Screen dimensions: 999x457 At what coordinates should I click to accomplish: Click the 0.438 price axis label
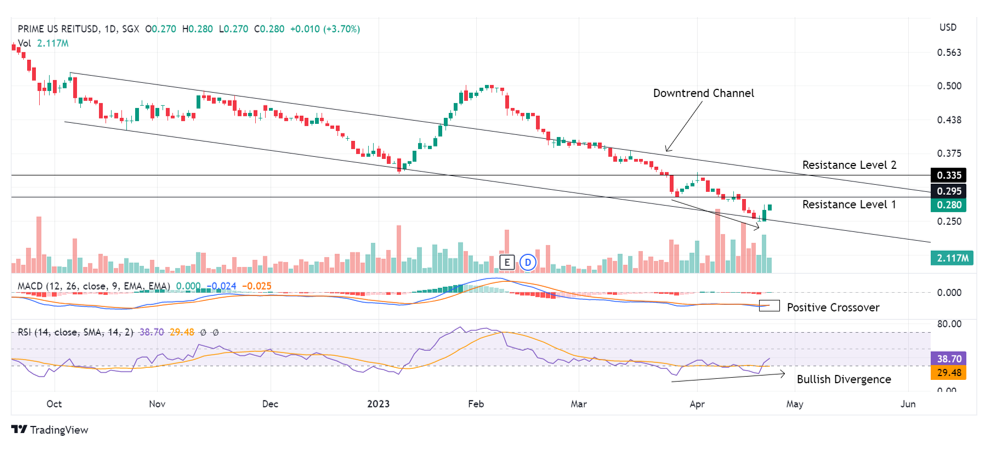[950, 120]
